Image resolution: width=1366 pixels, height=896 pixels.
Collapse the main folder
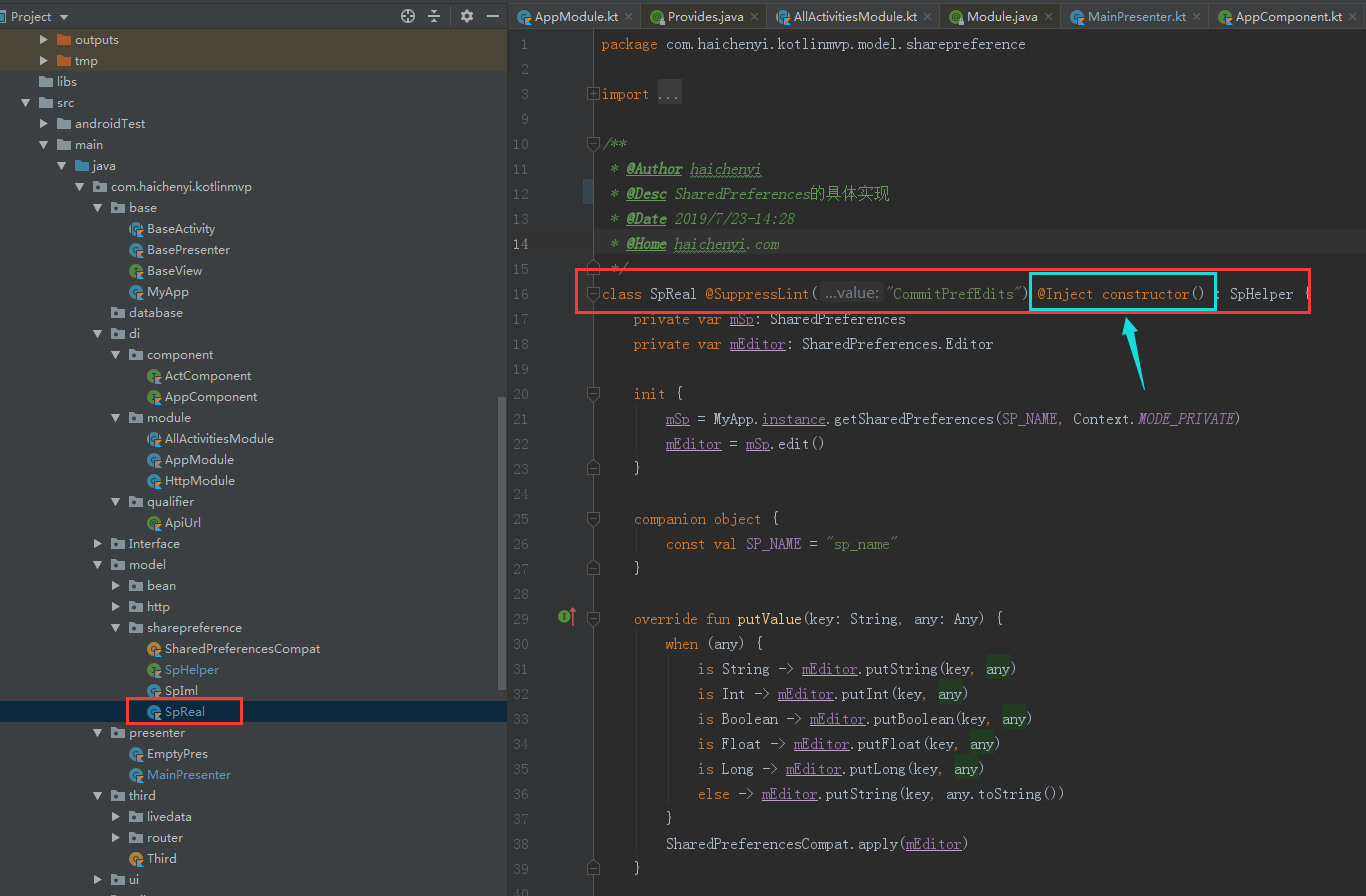(43, 145)
